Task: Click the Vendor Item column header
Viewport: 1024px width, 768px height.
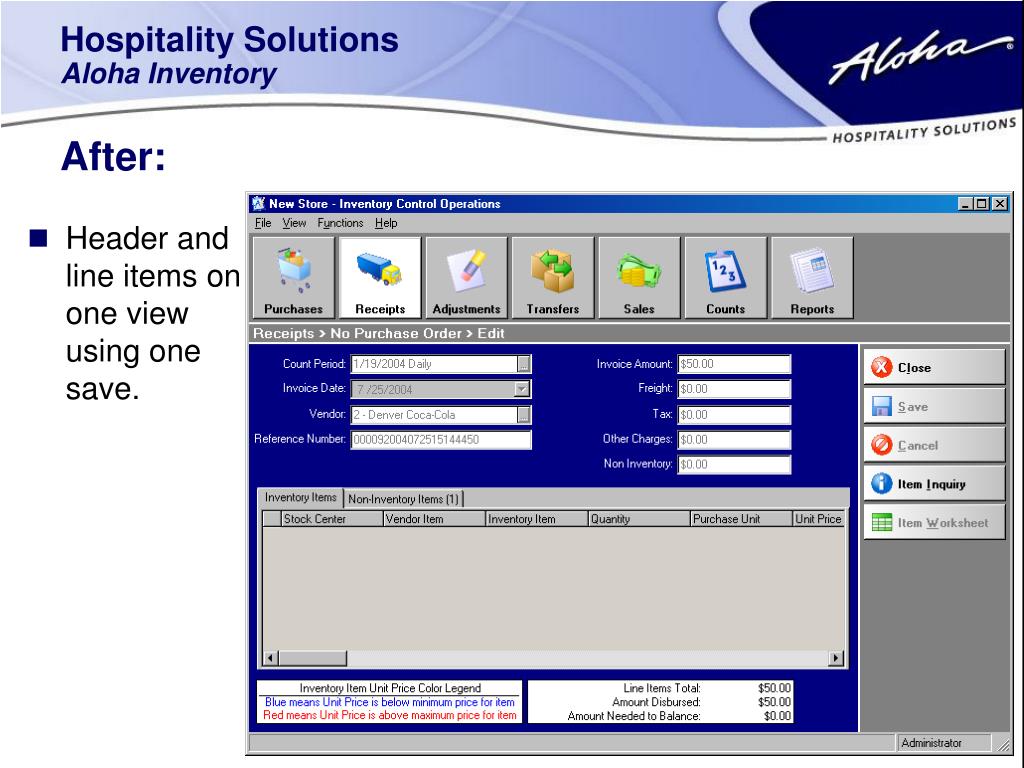Action: (434, 519)
